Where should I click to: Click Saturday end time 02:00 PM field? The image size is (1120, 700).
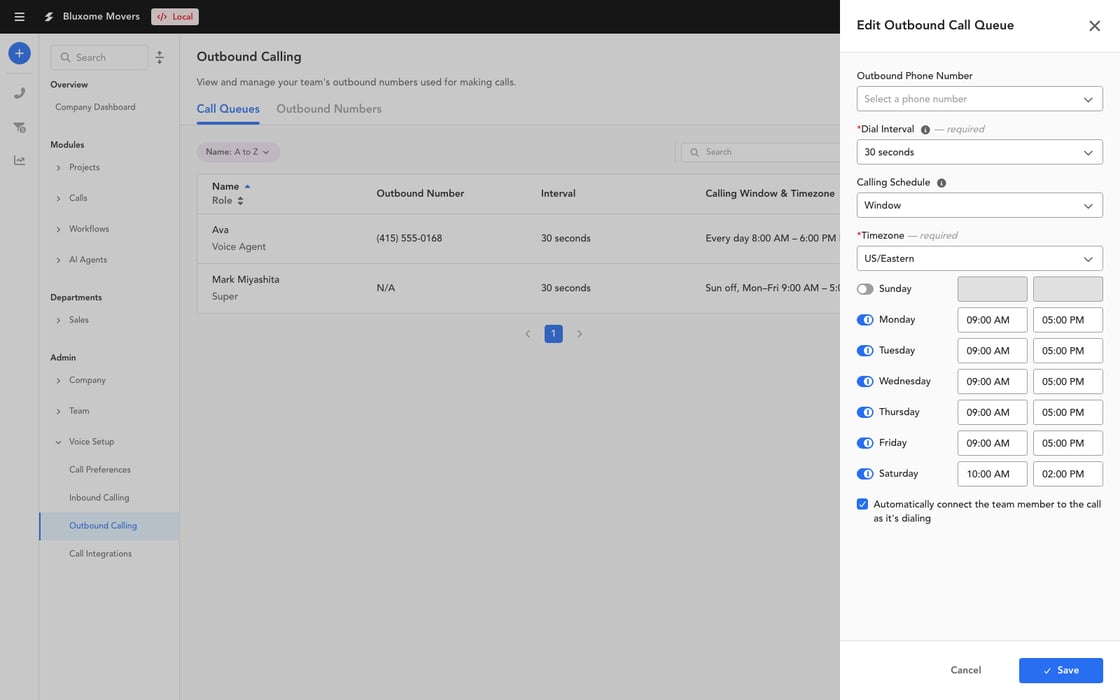(1068, 474)
